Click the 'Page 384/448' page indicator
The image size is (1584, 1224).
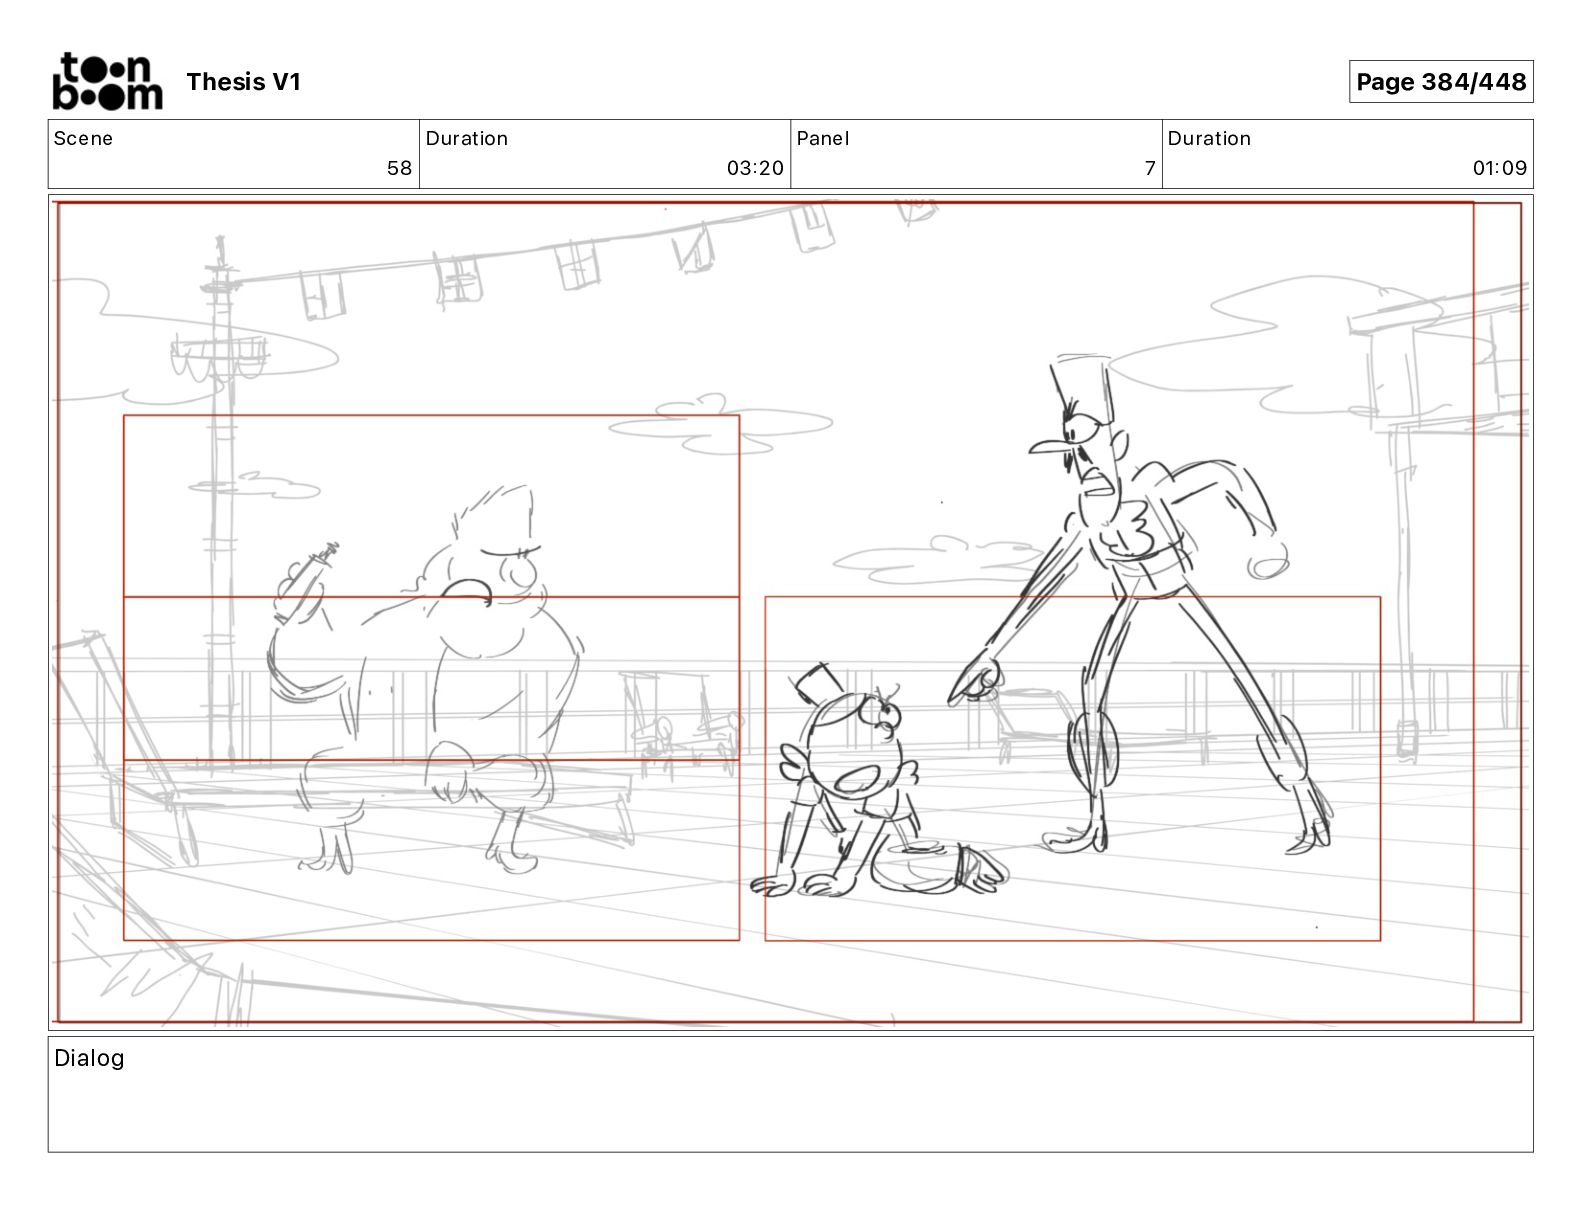point(1441,82)
